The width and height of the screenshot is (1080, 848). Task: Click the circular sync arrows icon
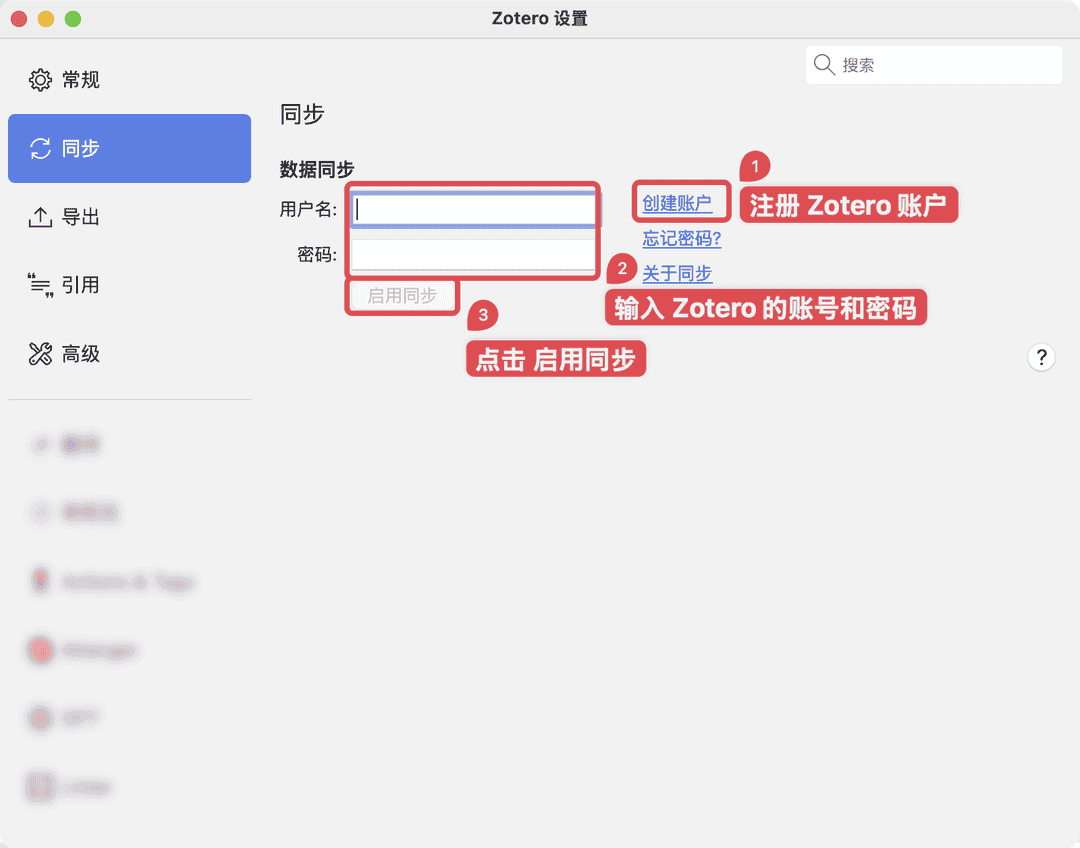(x=40, y=148)
